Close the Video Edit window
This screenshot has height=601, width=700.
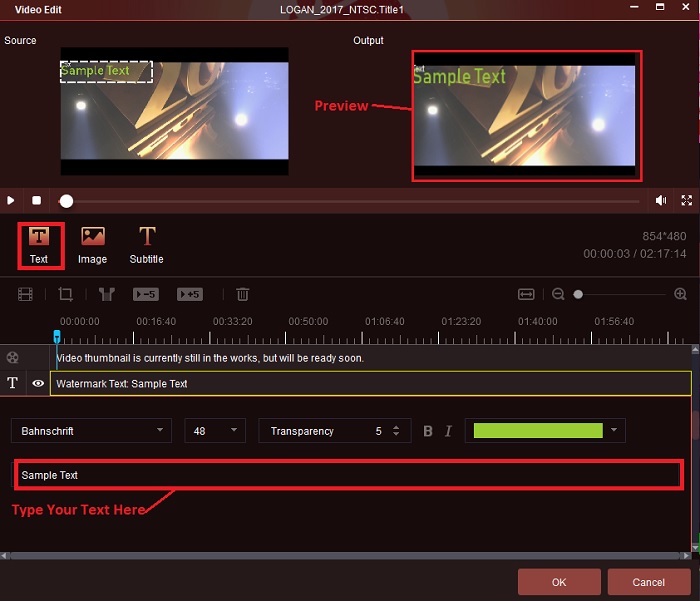point(686,7)
